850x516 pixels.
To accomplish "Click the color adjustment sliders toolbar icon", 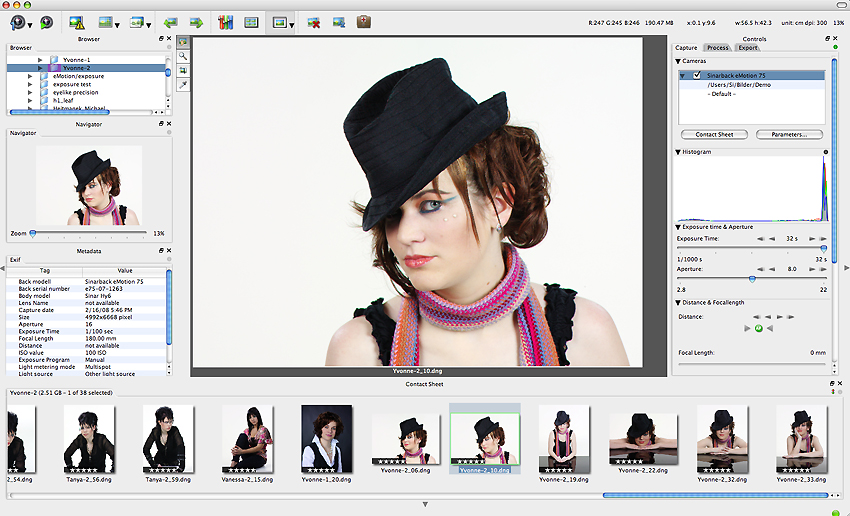I will click(x=225, y=21).
